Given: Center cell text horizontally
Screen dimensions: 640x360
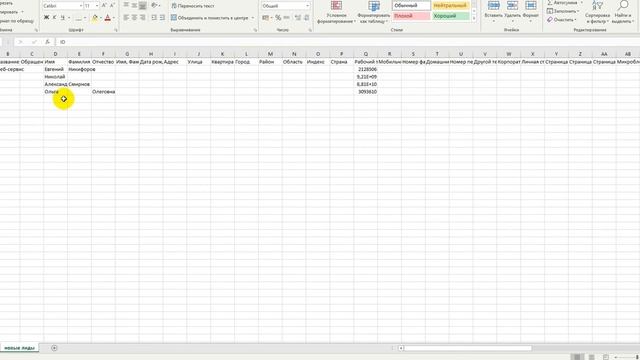Looking at the screenshot, I should 134,18.
